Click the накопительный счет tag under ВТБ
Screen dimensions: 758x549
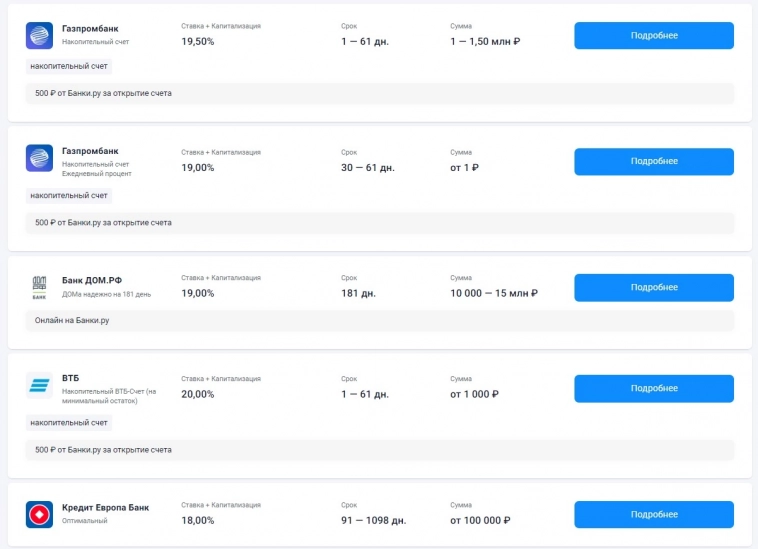pyautogui.click(x=69, y=423)
